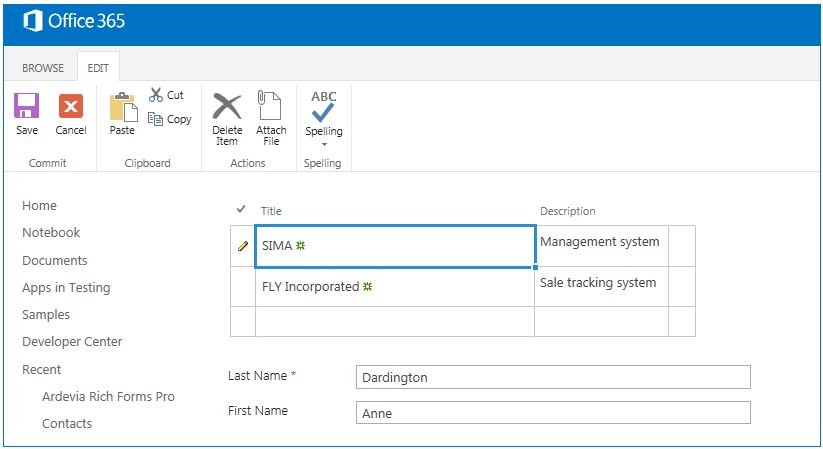
Task: Click the row selector cell beside FLY Incorporated
Action: tap(243, 287)
